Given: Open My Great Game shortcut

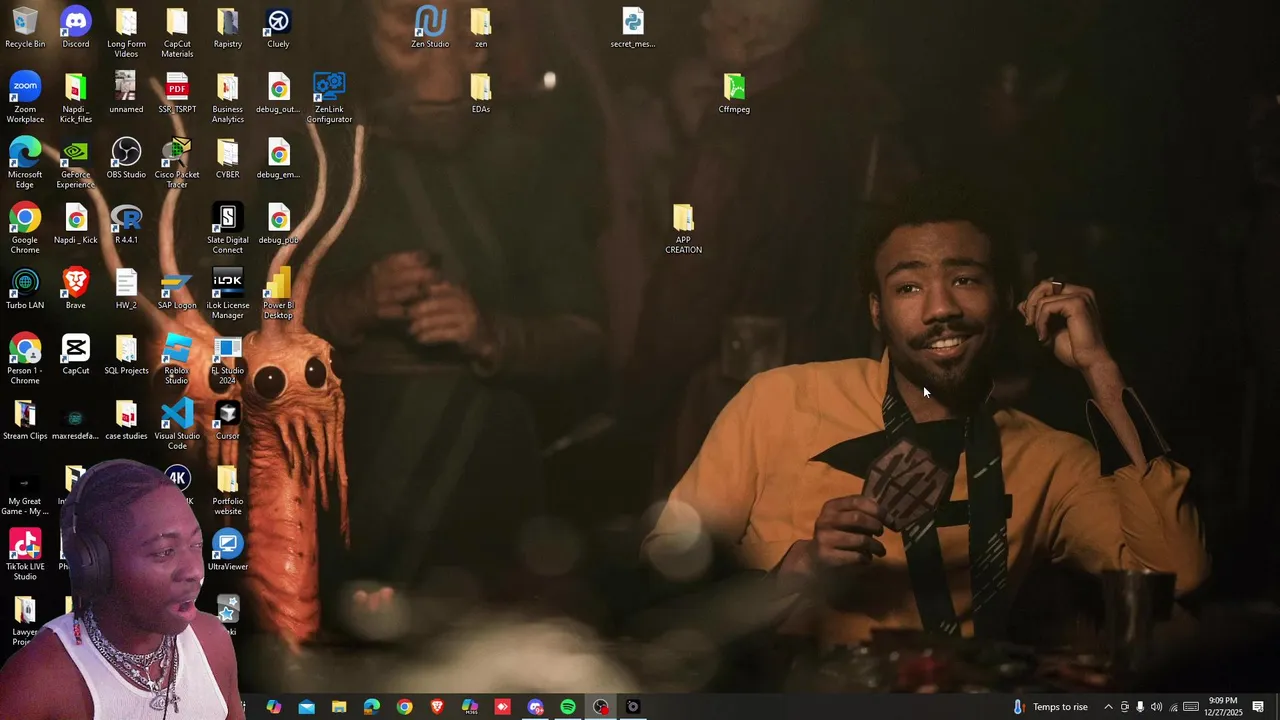Looking at the screenshot, I should [25, 490].
